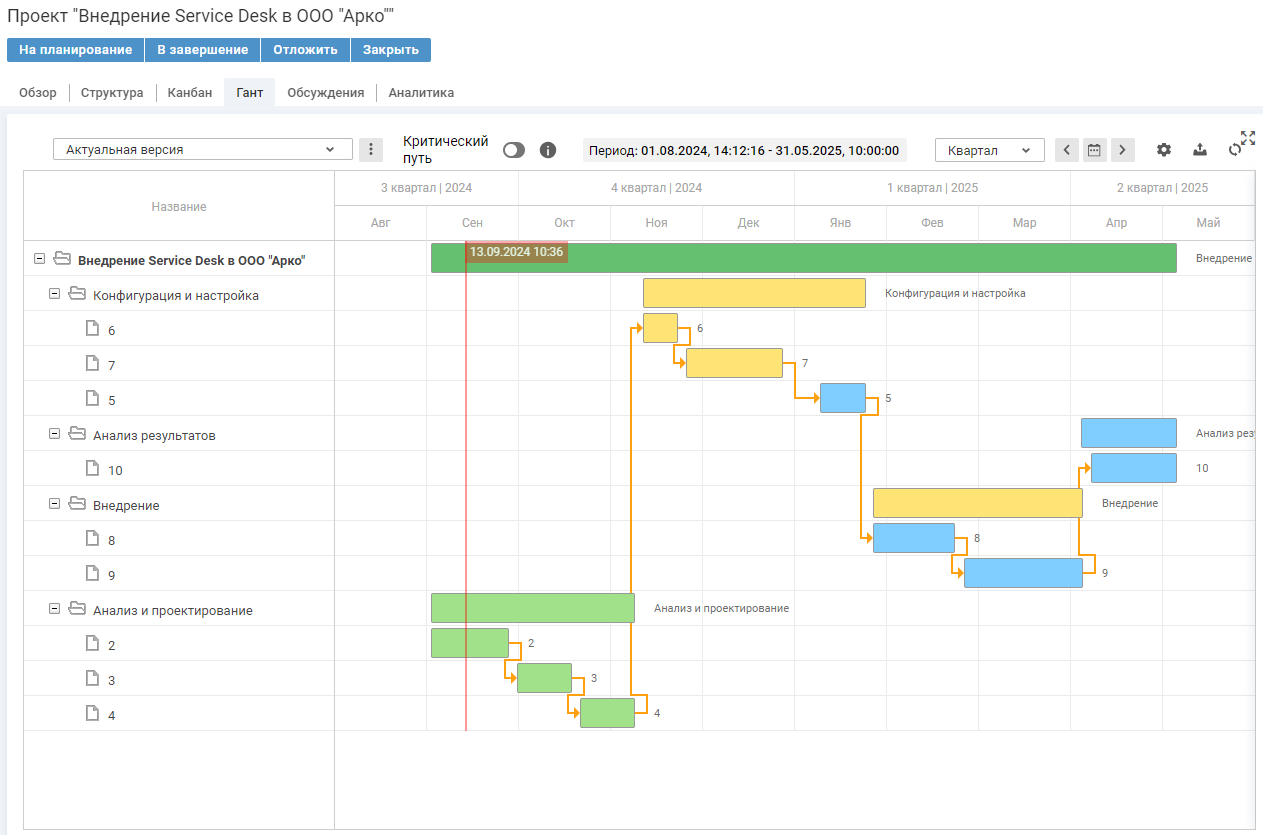Collapse the Анализ и проектирование group
The width and height of the screenshot is (1263, 835).
[x=55, y=609]
